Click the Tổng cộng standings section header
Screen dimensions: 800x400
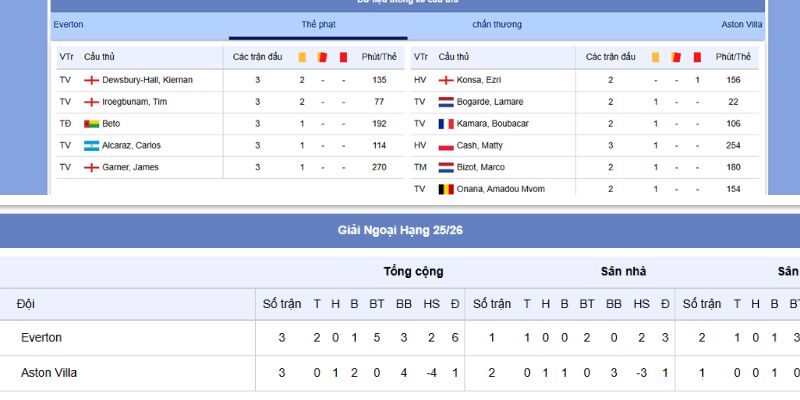pos(413,271)
